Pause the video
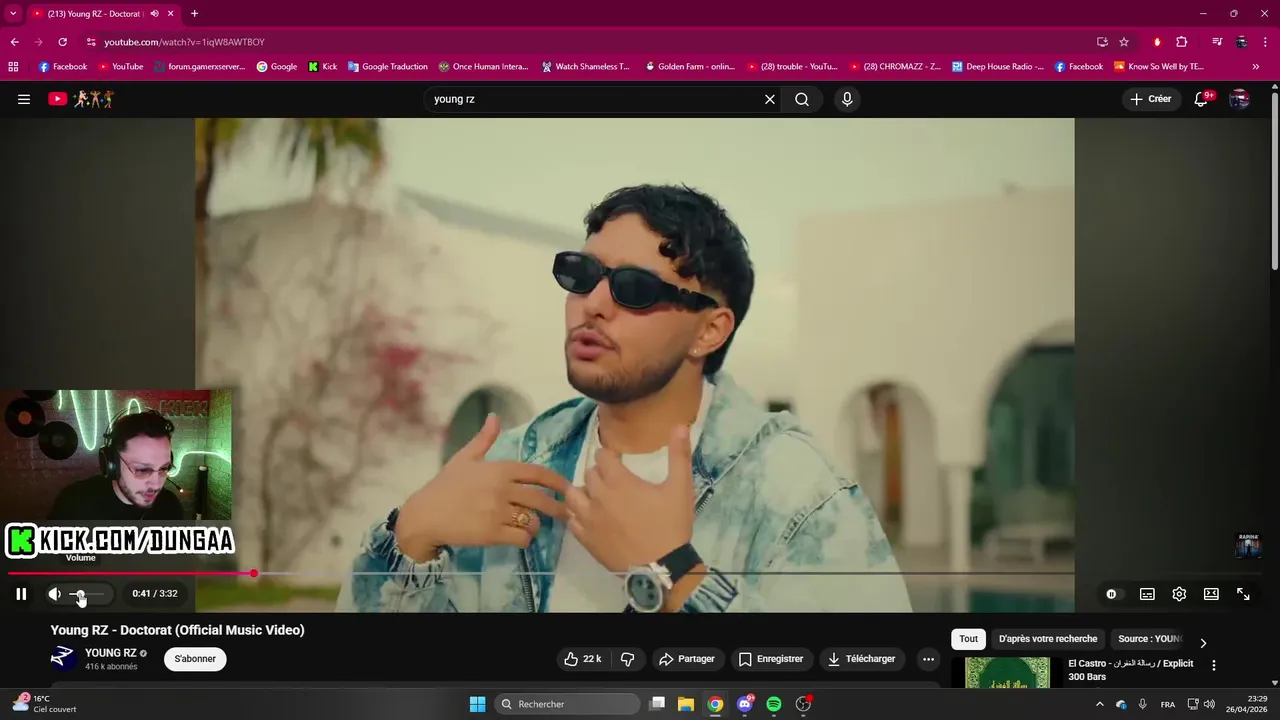 pos(21,594)
